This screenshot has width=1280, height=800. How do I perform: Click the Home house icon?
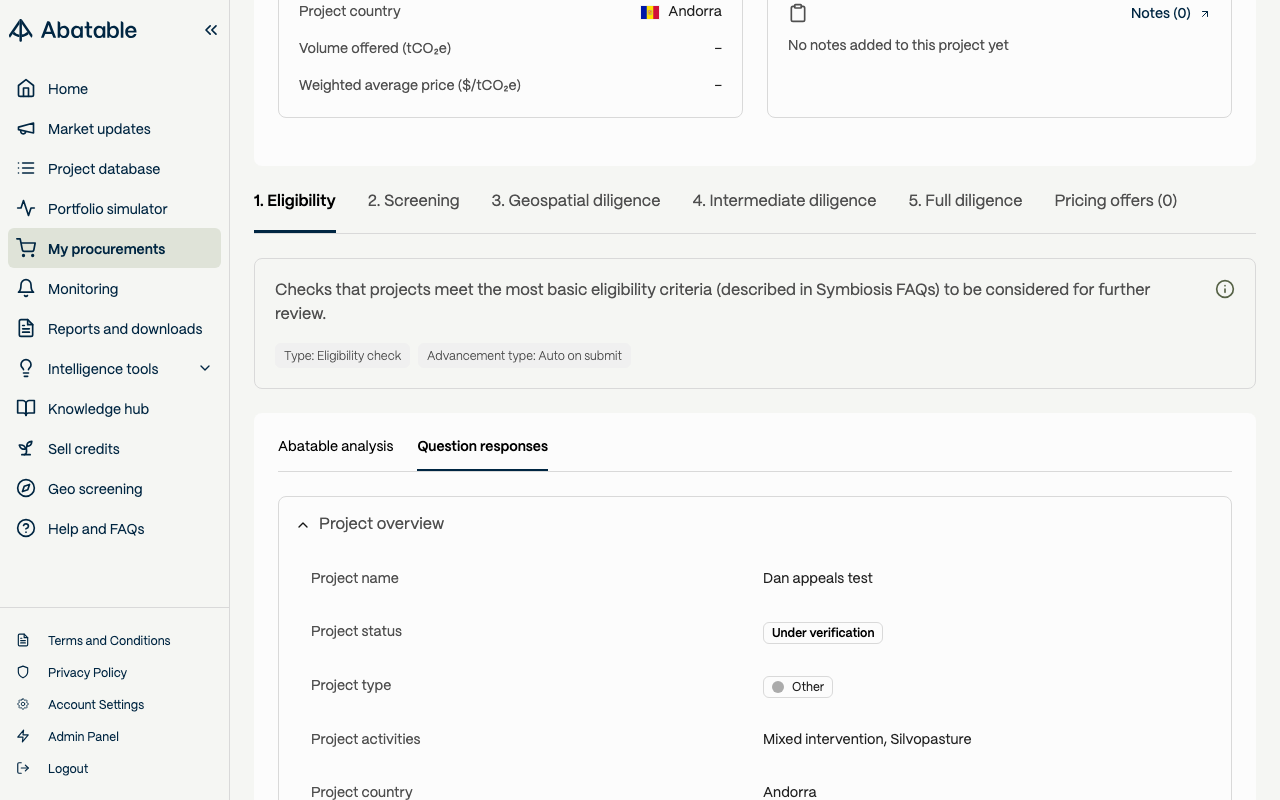point(27,89)
